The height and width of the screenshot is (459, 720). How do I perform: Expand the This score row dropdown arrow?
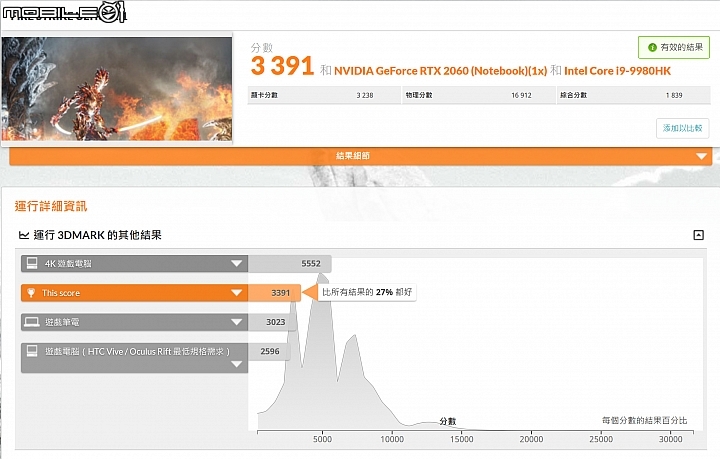pos(236,293)
